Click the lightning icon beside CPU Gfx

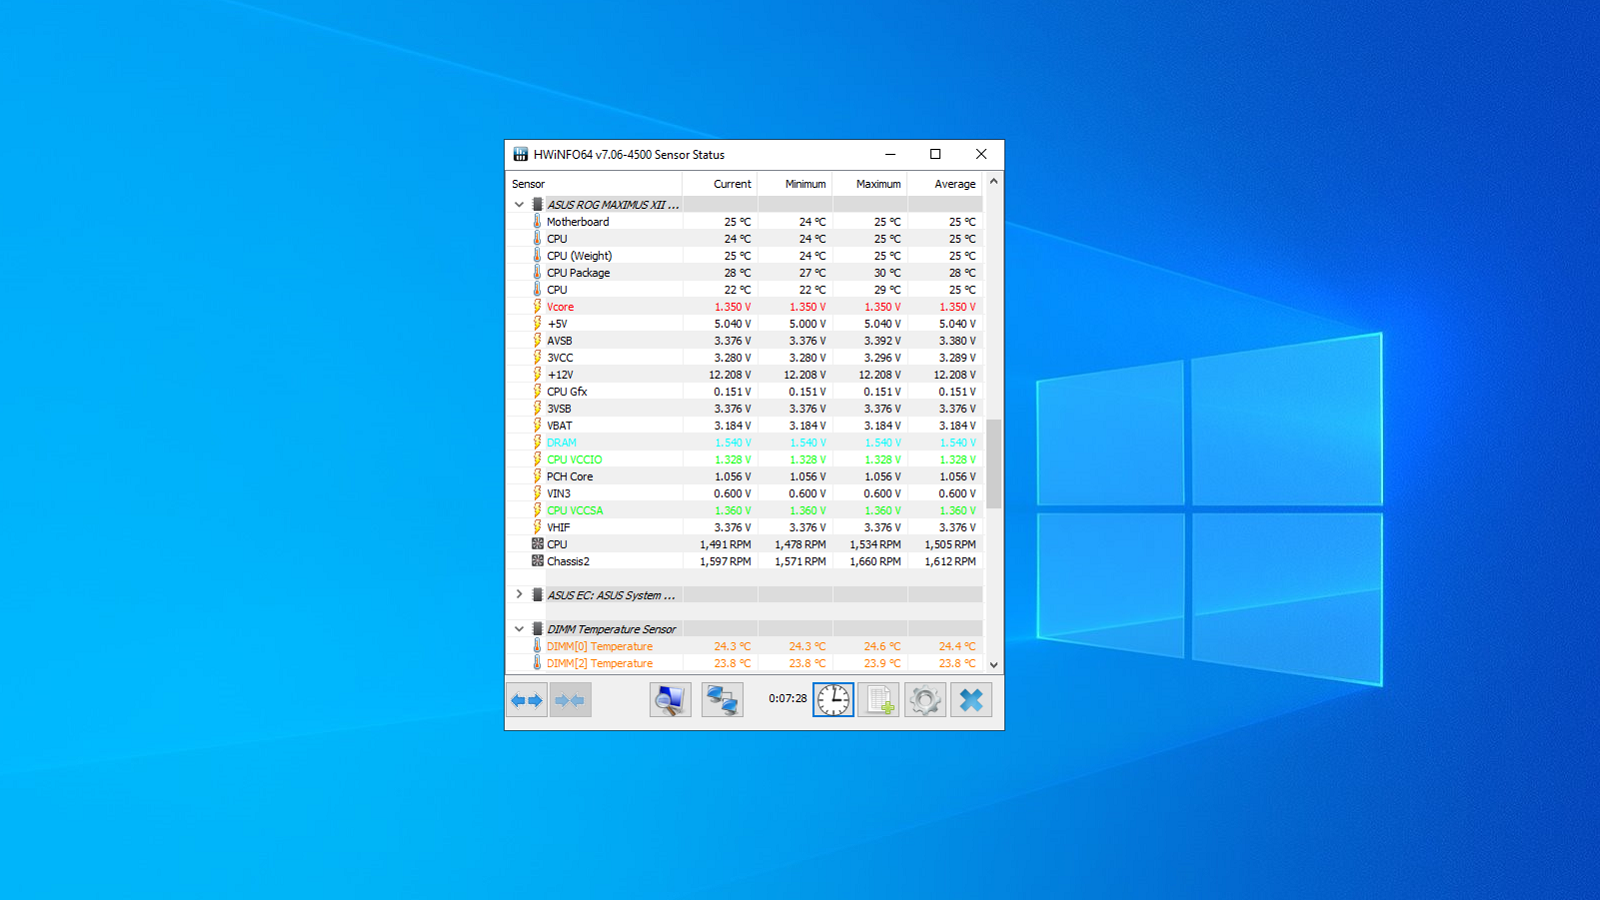537,391
